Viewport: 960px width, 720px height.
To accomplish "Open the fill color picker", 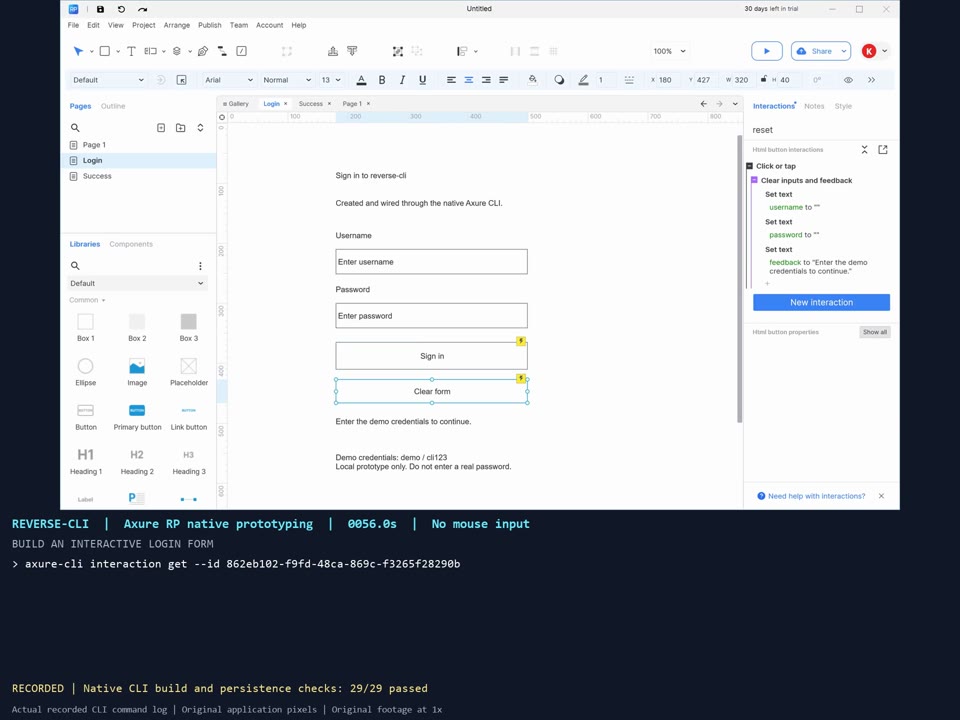I will pos(532,80).
